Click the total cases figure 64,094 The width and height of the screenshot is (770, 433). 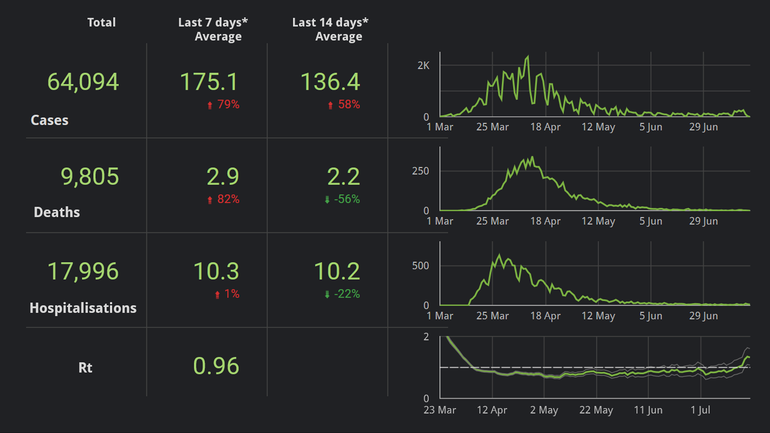(83, 82)
